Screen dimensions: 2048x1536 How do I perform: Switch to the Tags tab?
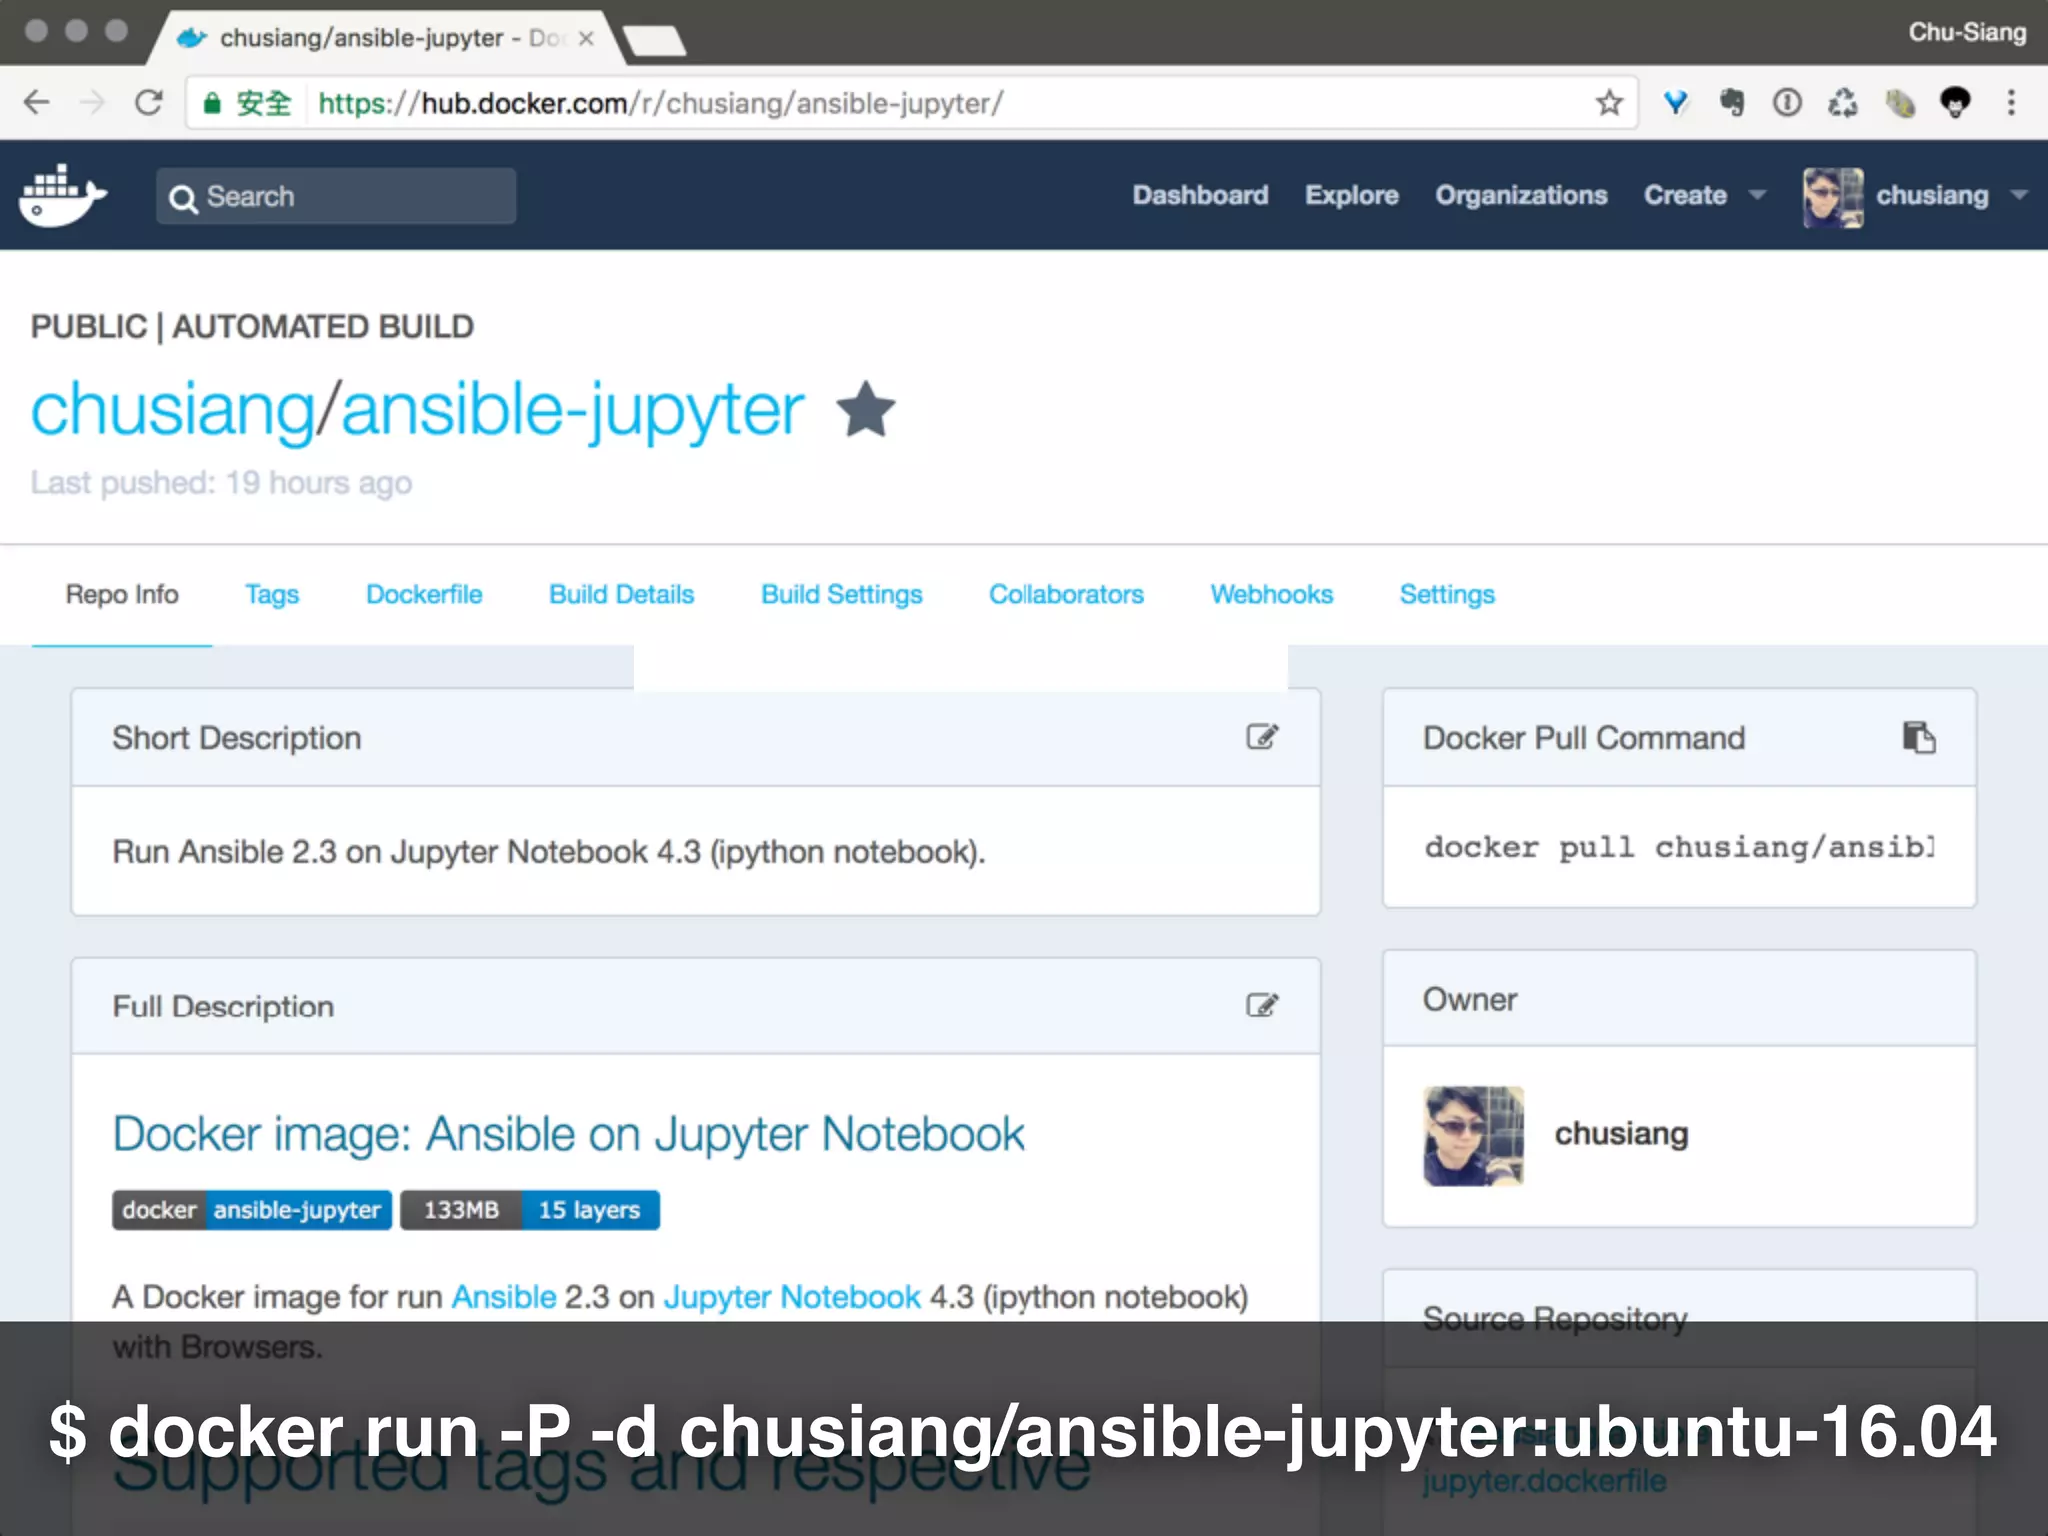coord(272,594)
